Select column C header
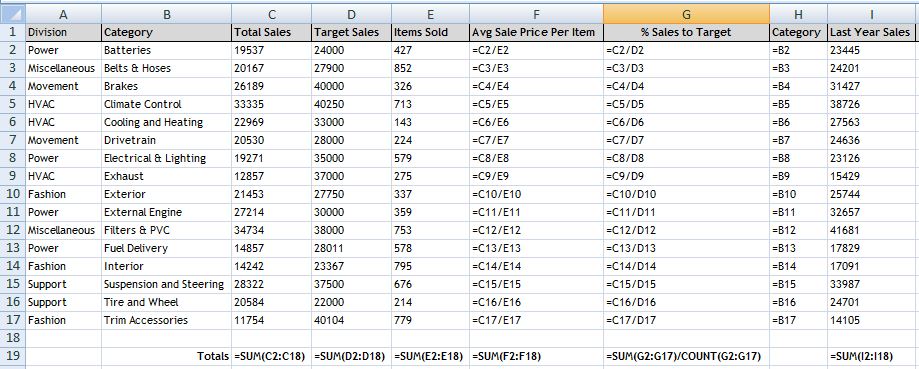This screenshot has width=919, height=369. pos(271,14)
